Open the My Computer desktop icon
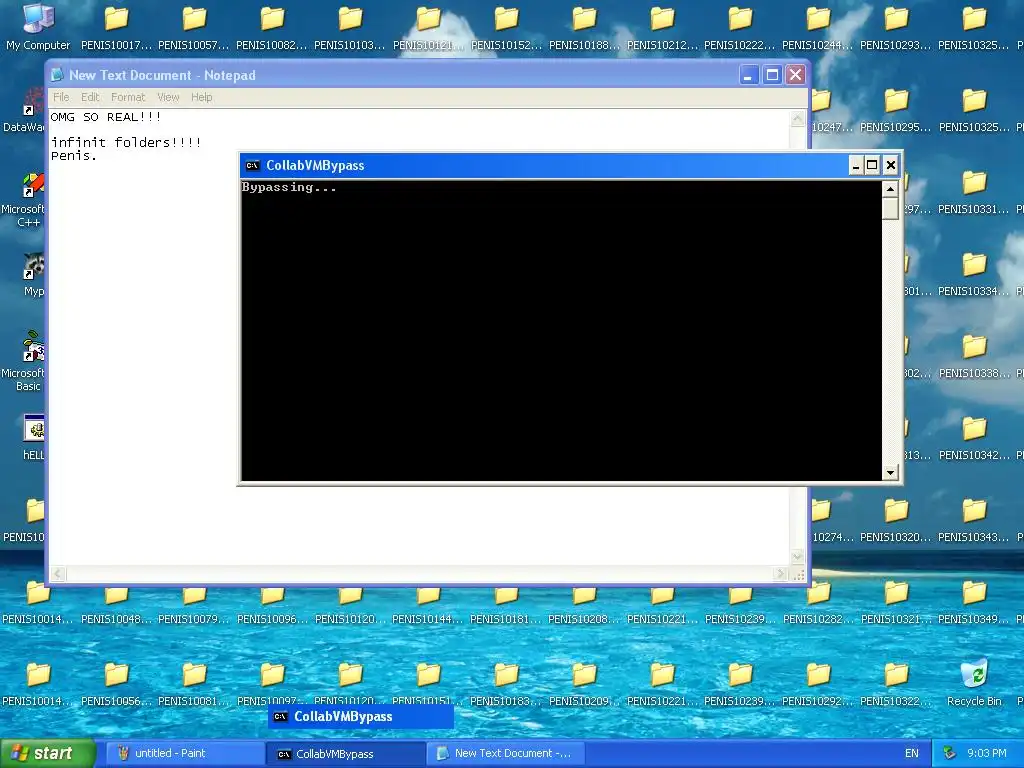This screenshot has height=768, width=1024. pos(38,27)
